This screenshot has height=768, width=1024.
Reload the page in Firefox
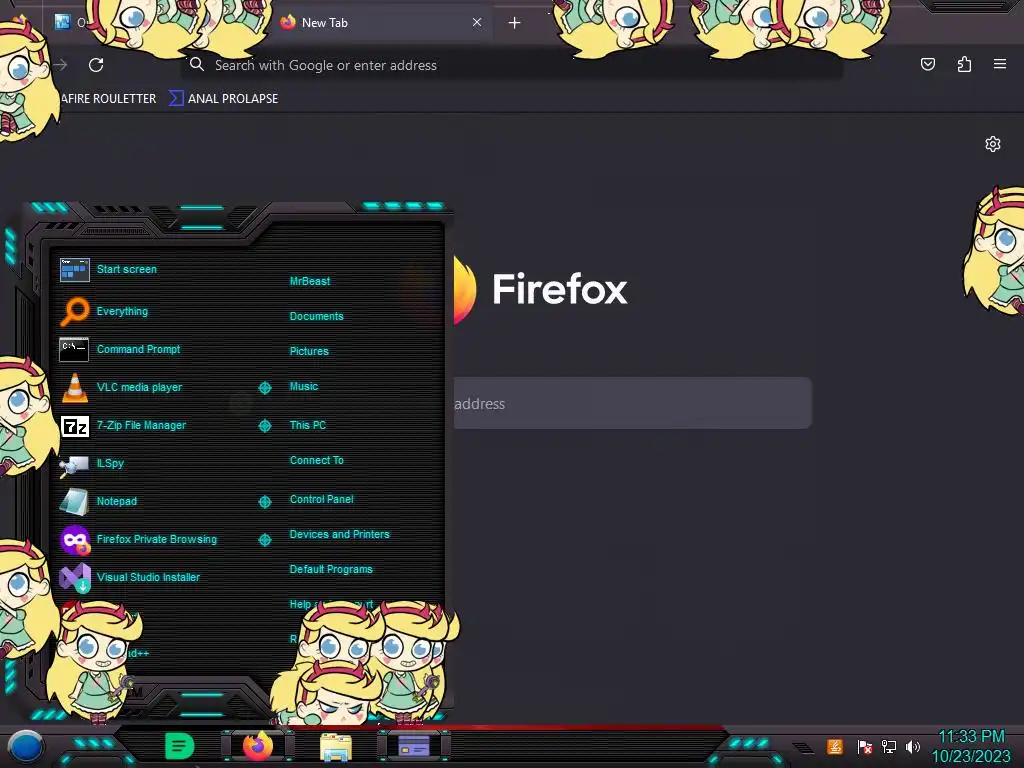click(x=96, y=65)
